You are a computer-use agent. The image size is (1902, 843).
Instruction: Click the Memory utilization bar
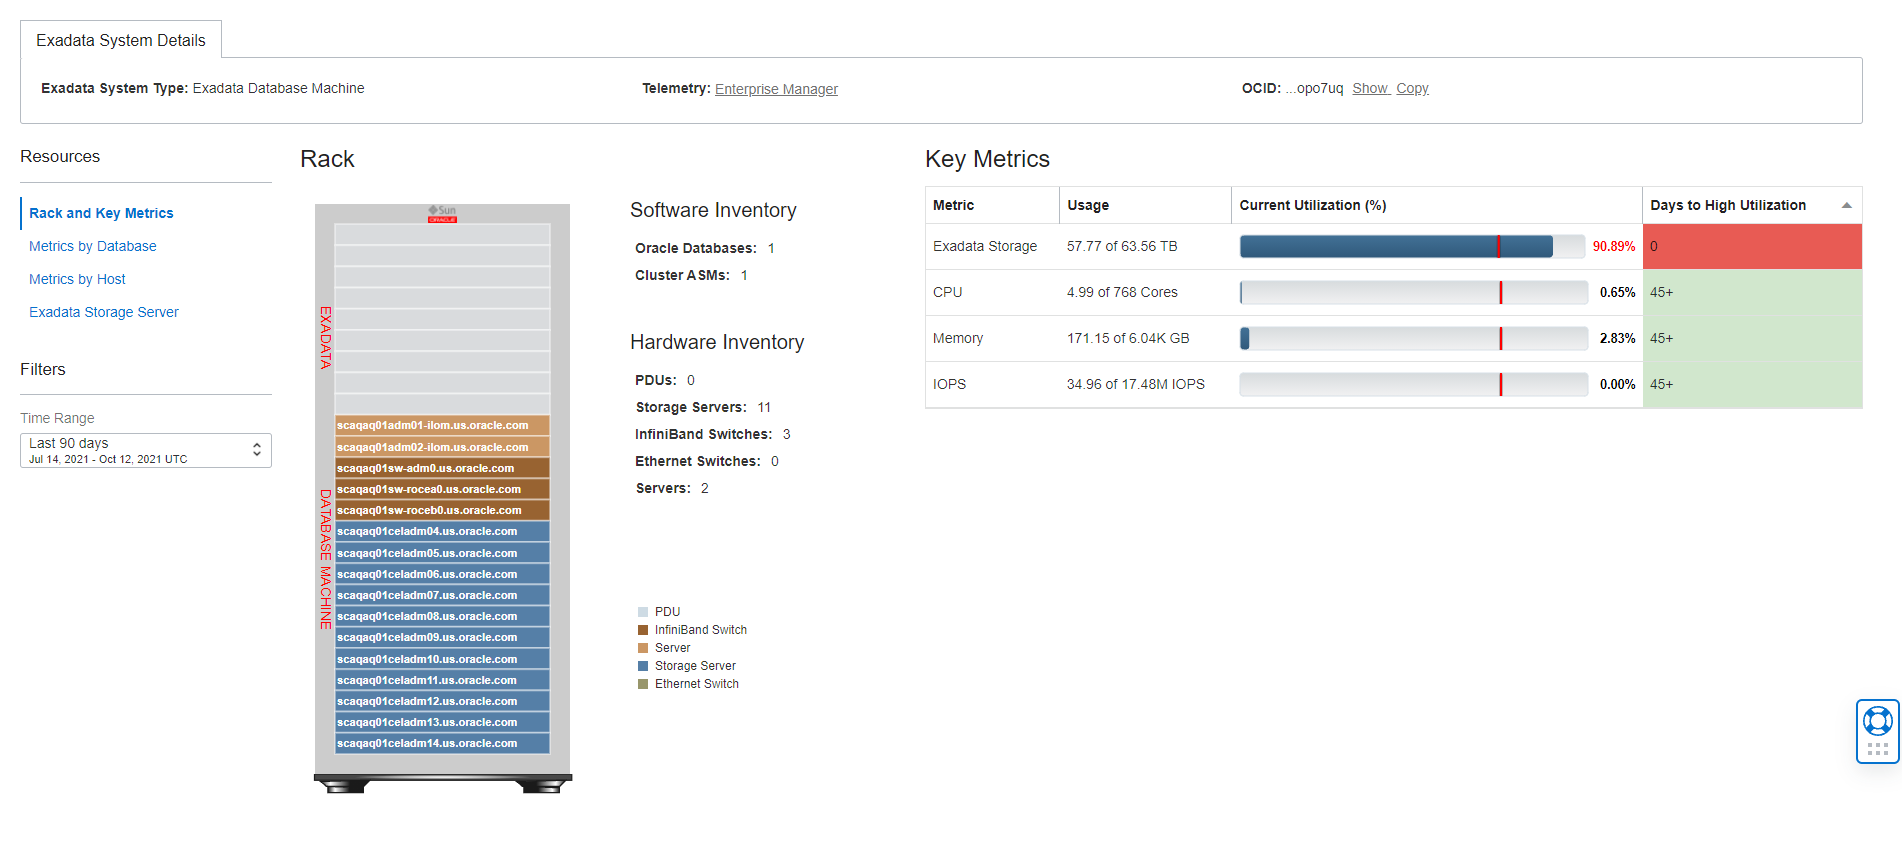[x=1413, y=338]
